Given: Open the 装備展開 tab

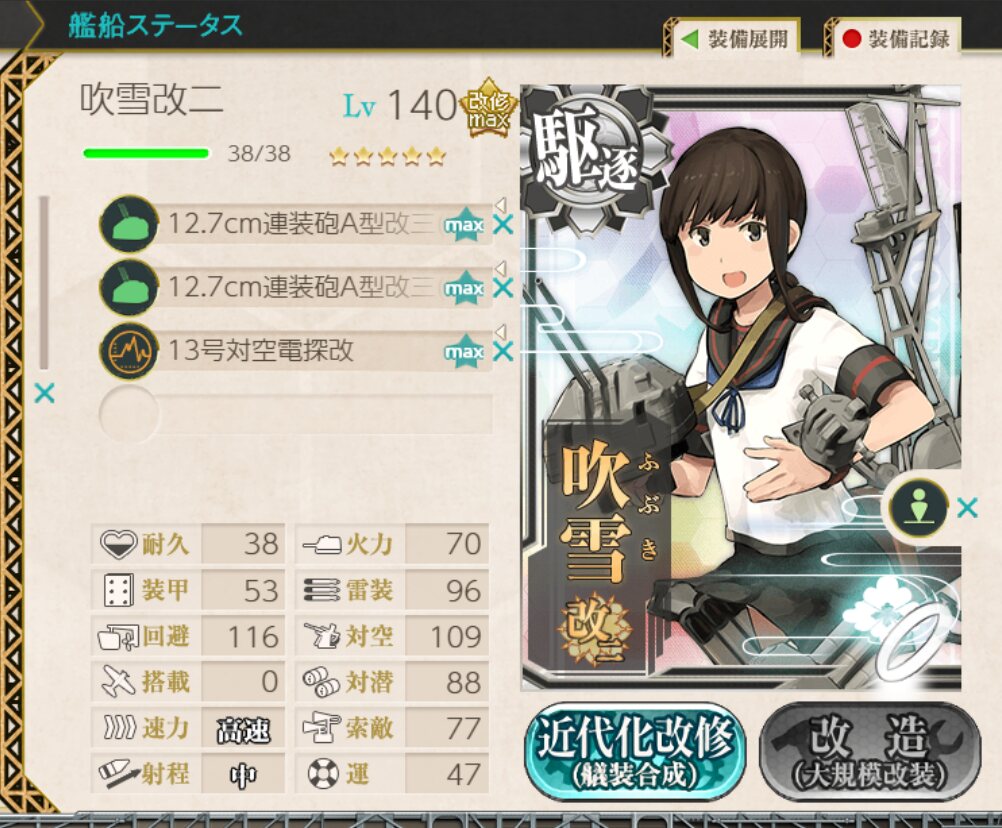Looking at the screenshot, I should tap(735, 39).
